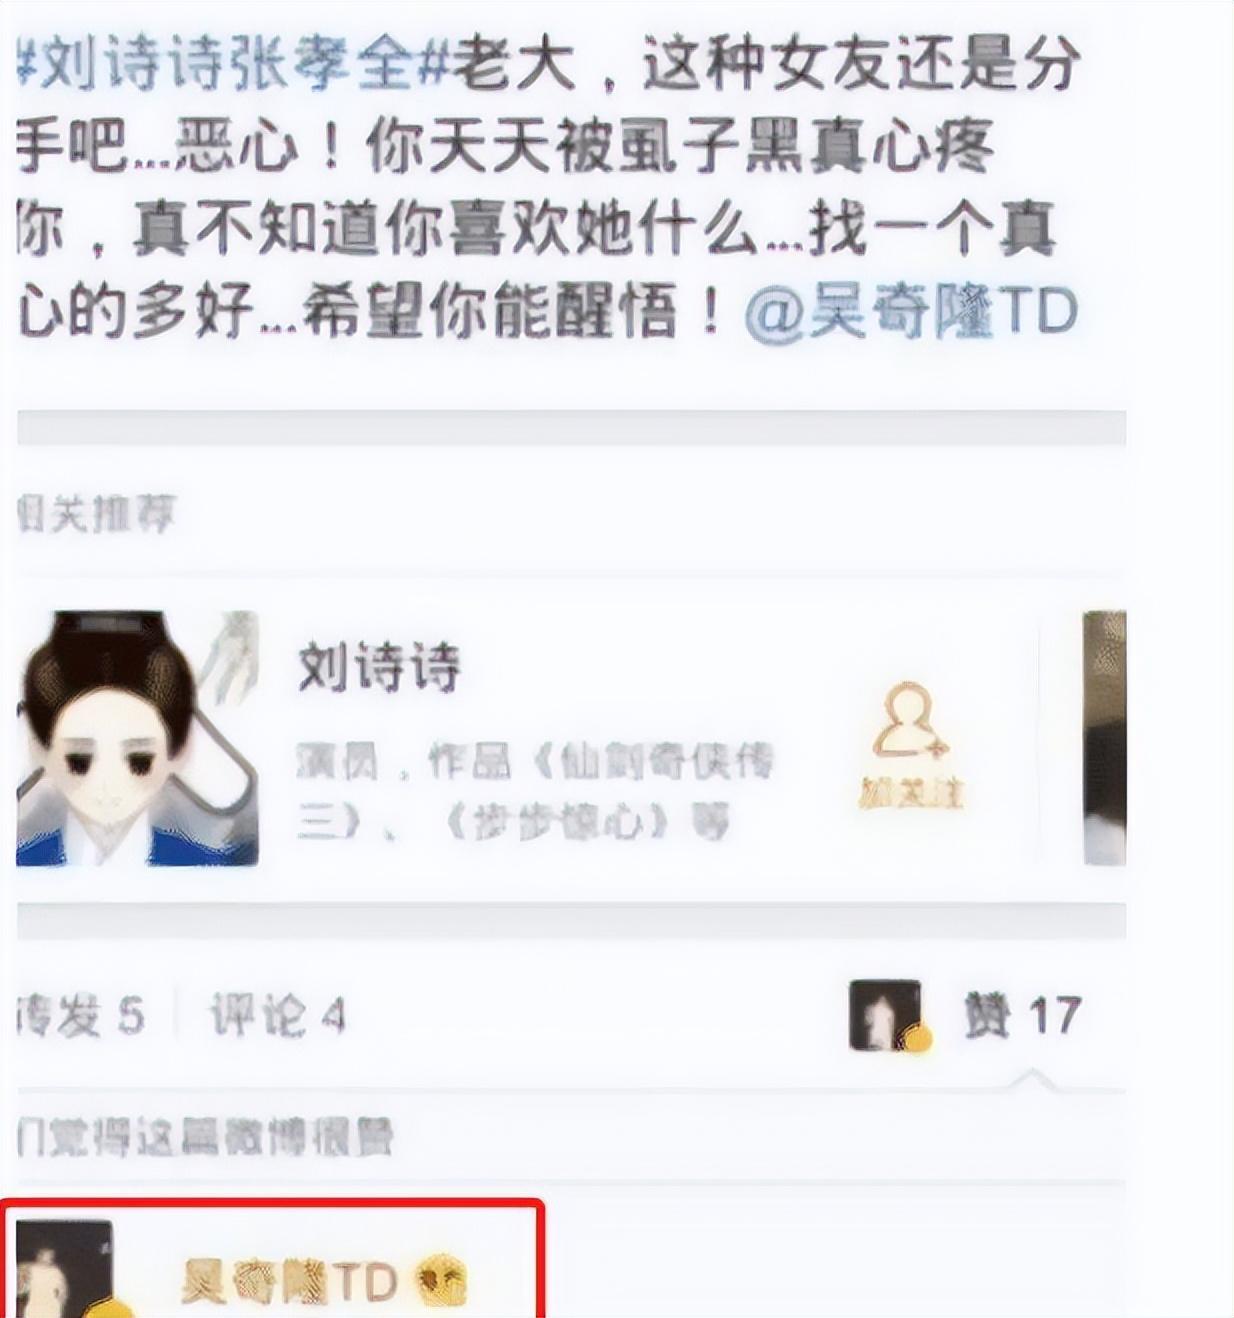Open partially visible next recommendation card
This screenshot has width=1234, height=1318.
tap(1104, 738)
